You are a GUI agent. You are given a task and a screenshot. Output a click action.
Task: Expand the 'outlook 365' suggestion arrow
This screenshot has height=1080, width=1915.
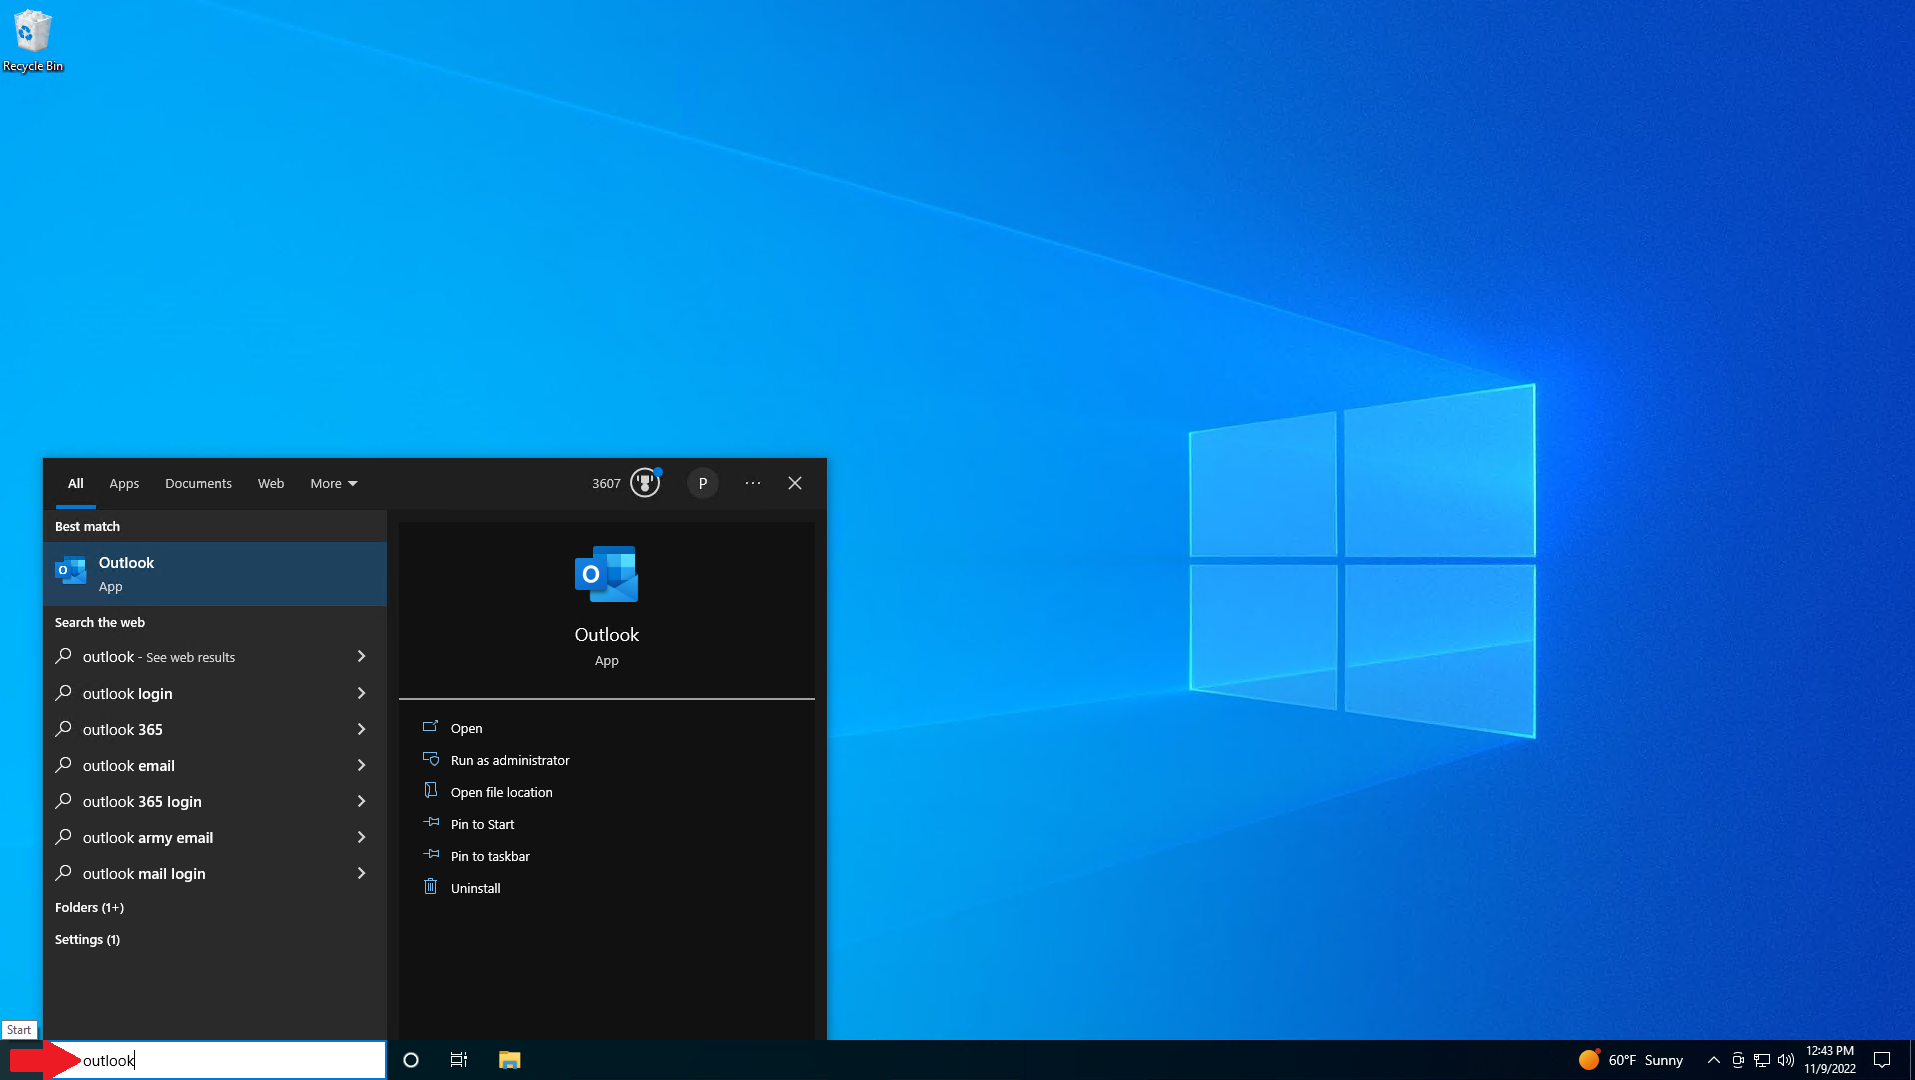coord(361,729)
